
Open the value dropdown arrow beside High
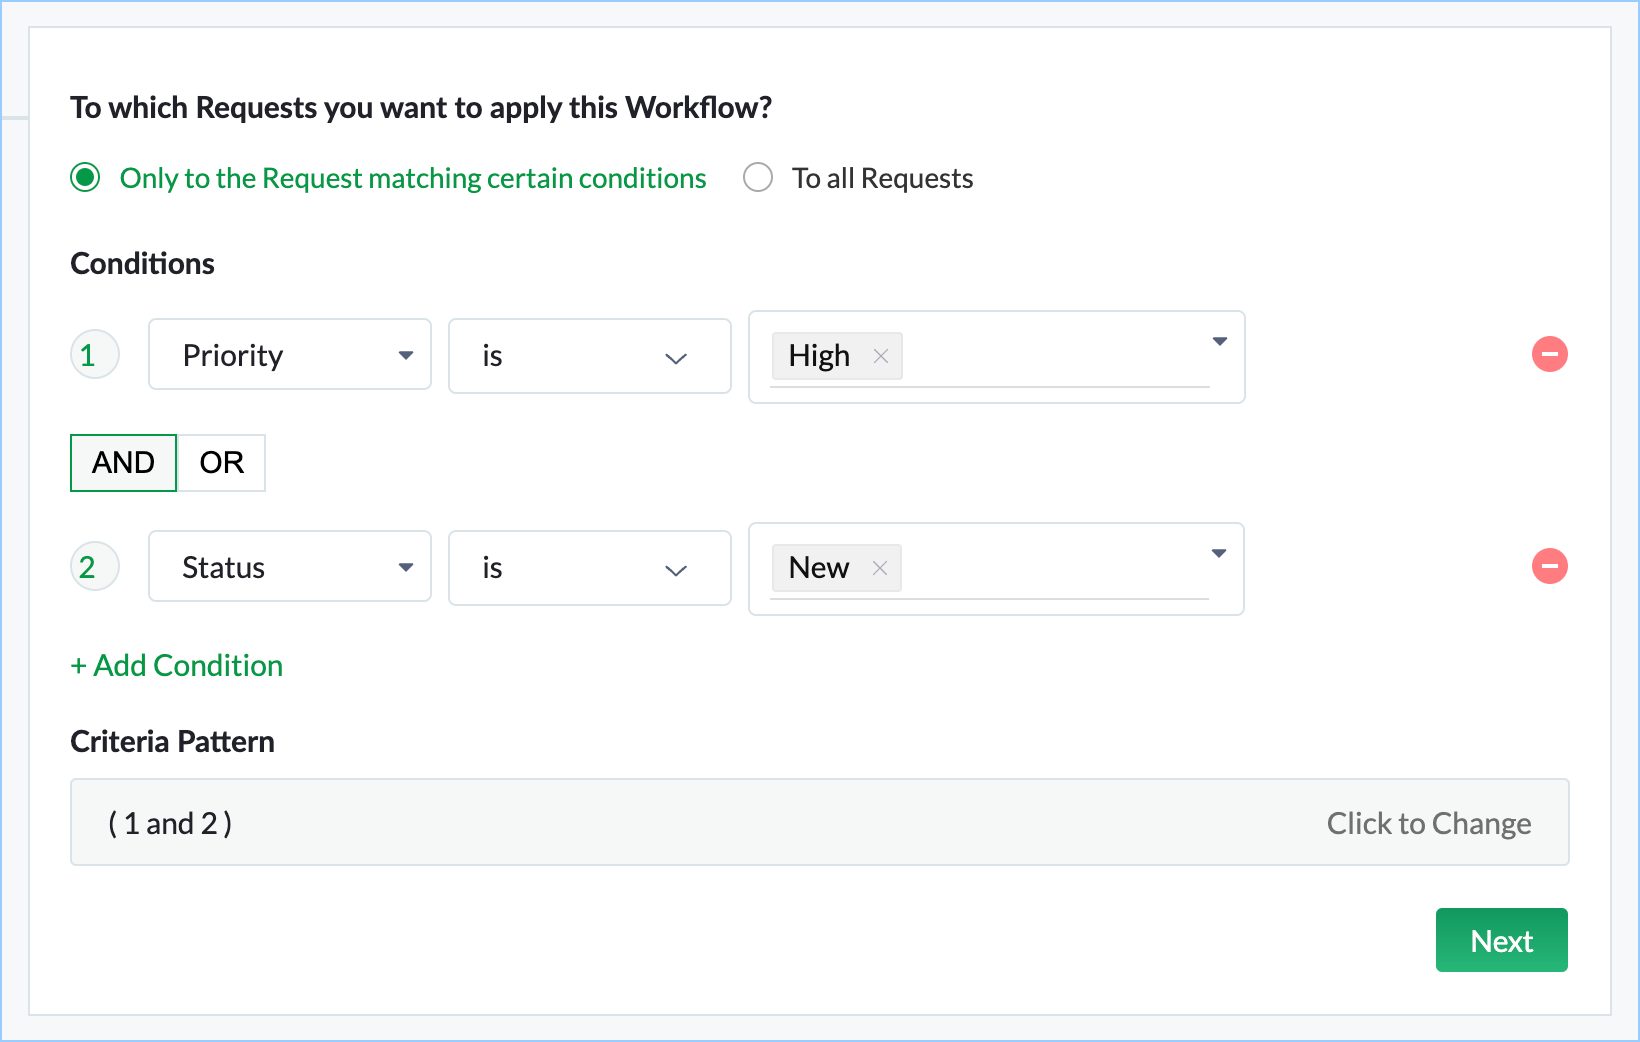pos(1219,342)
